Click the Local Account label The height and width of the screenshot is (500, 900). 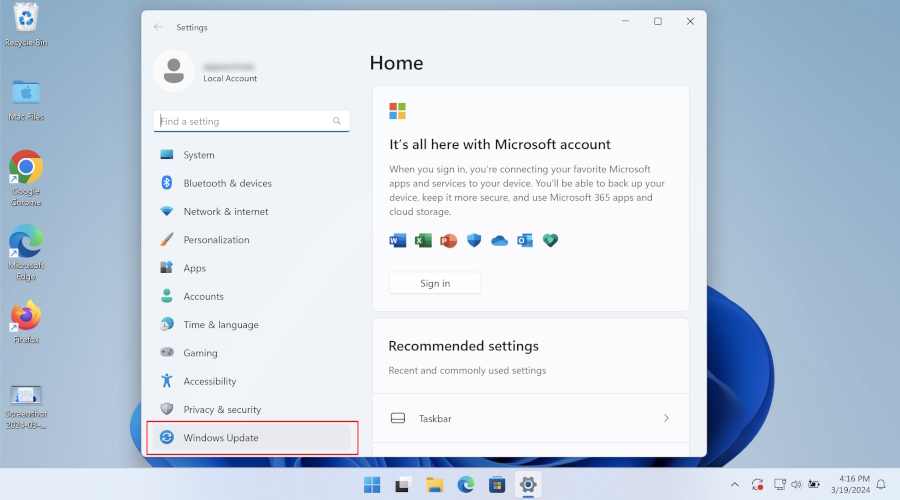pyautogui.click(x=230, y=79)
